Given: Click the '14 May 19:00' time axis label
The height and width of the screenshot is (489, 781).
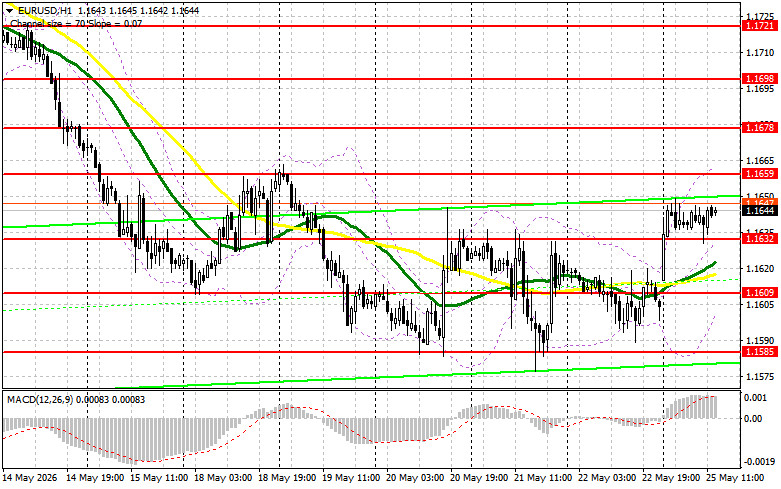Looking at the screenshot, I should tap(95, 478).
